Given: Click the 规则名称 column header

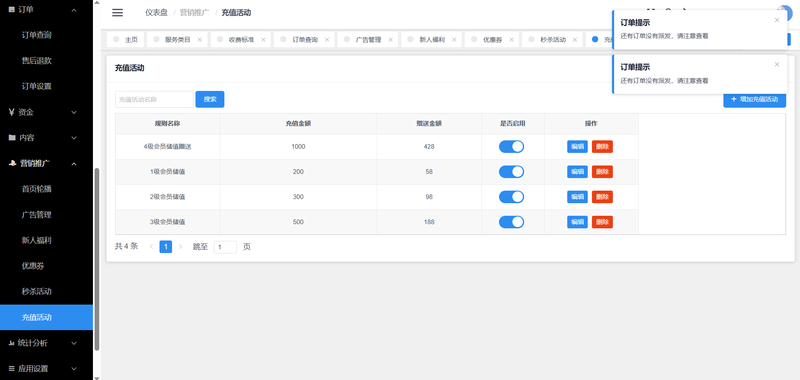Looking at the screenshot, I should [x=168, y=123].
